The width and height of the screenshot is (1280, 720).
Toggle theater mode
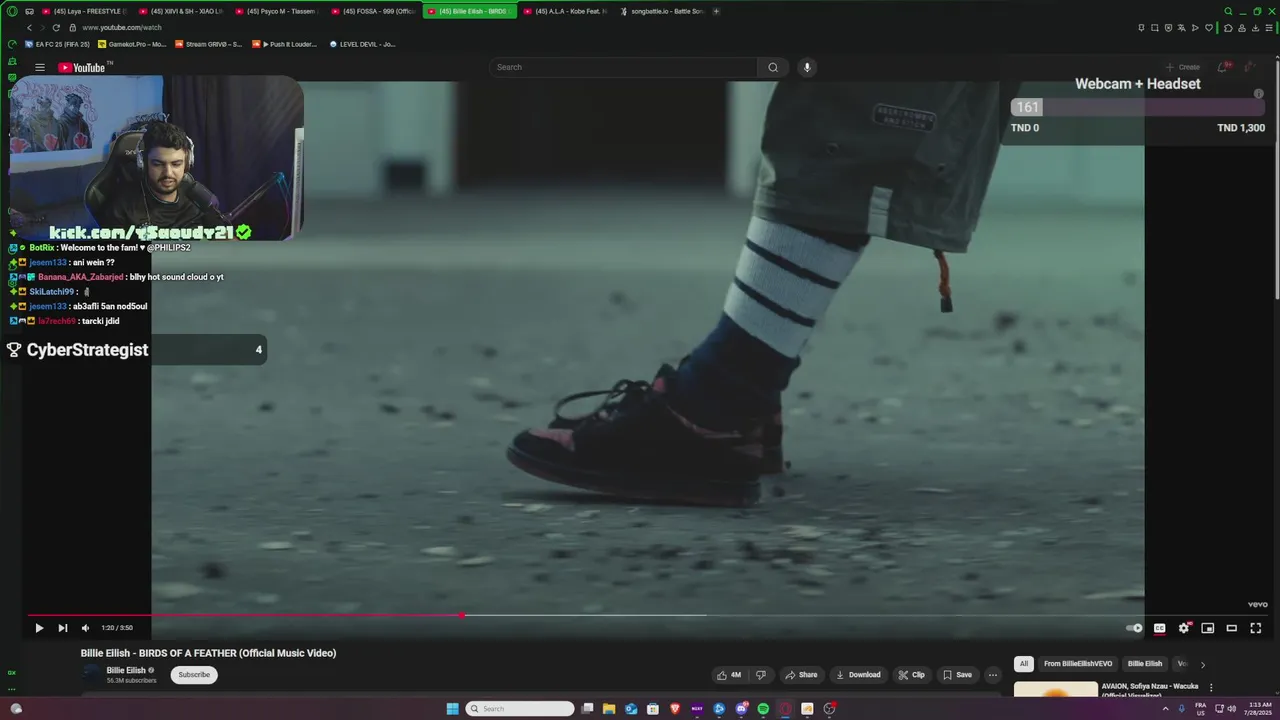tap(1232, 628)
